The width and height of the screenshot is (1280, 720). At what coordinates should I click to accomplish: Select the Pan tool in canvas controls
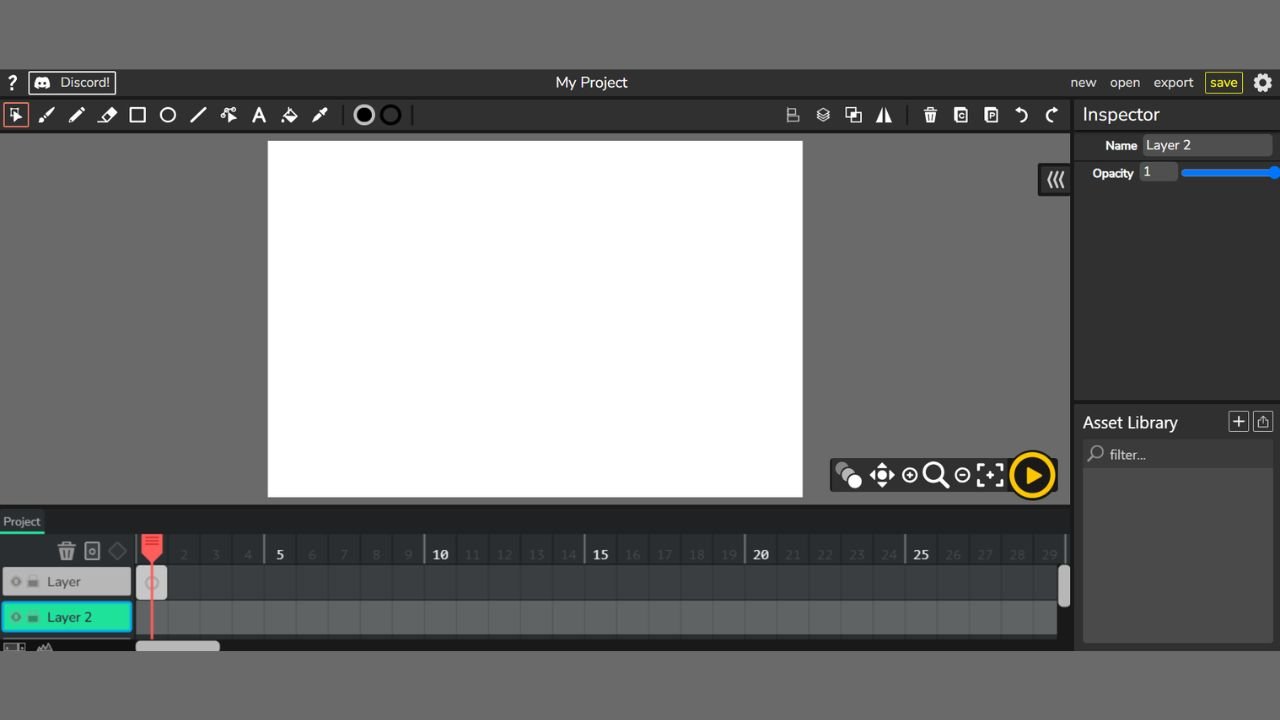tap(881, 475)
